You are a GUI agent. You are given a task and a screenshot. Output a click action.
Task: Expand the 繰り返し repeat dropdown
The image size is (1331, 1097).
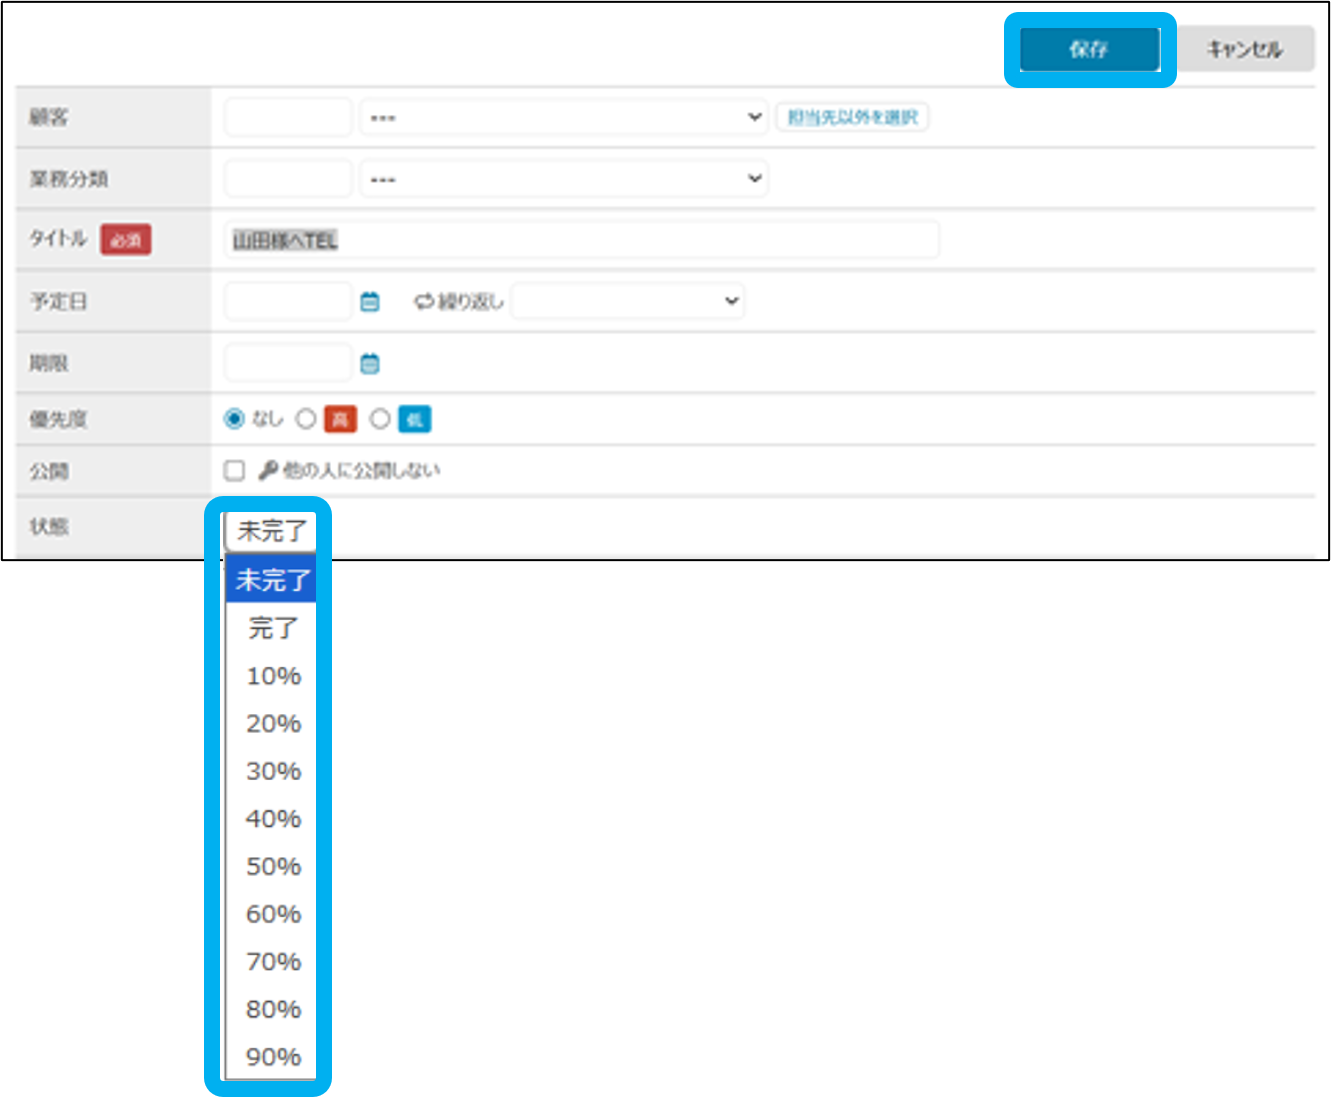coord(627,301)
